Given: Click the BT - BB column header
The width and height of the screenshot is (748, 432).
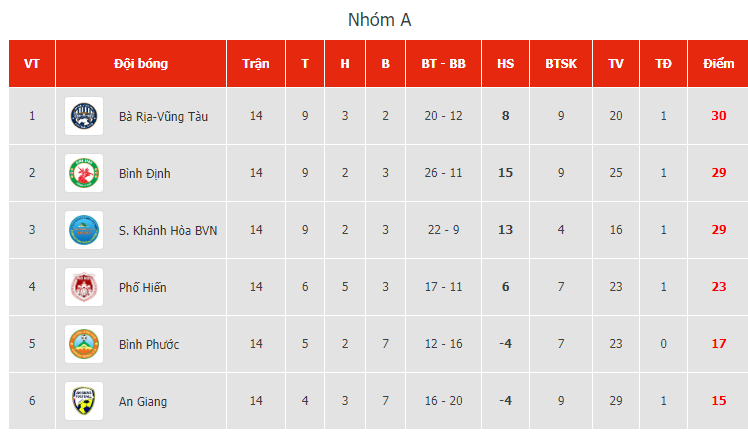Looking at the screenshot, I should [x=443, y=64].
